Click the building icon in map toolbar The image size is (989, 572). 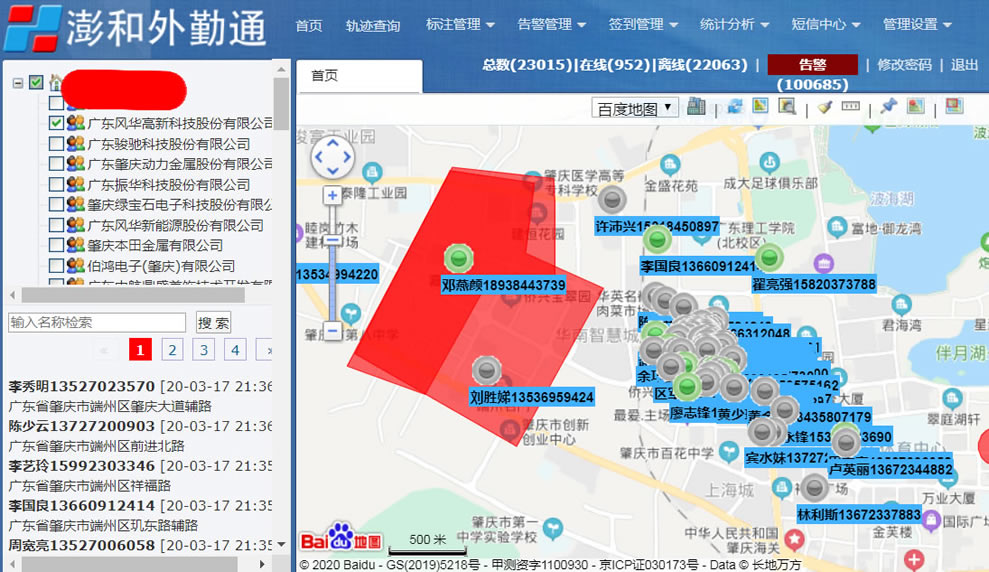696,107
